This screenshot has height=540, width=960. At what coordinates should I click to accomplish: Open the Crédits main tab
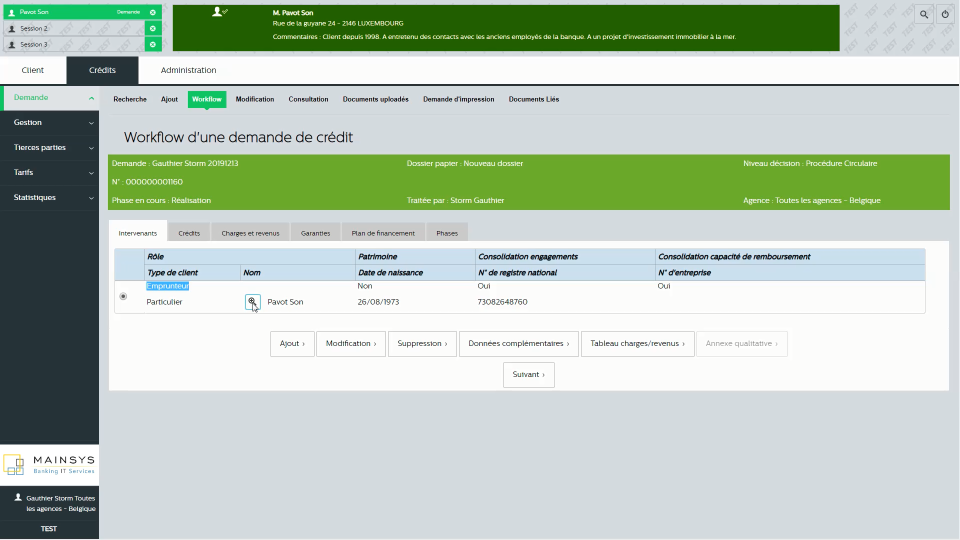click(102, 70)
